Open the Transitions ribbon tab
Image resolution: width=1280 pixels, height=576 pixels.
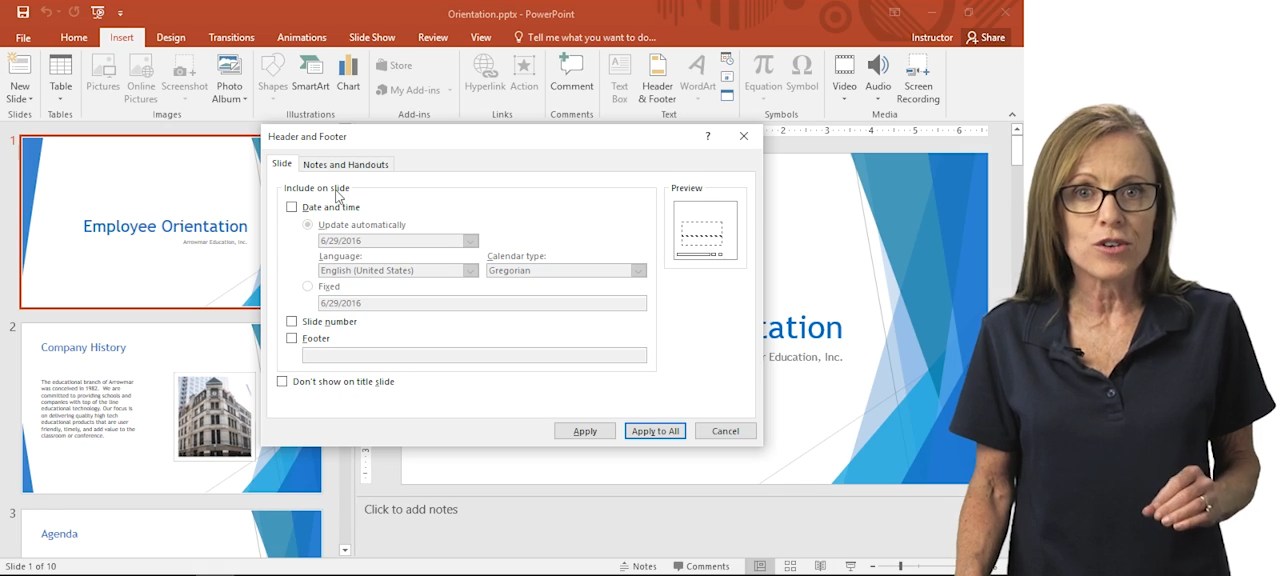231,37
